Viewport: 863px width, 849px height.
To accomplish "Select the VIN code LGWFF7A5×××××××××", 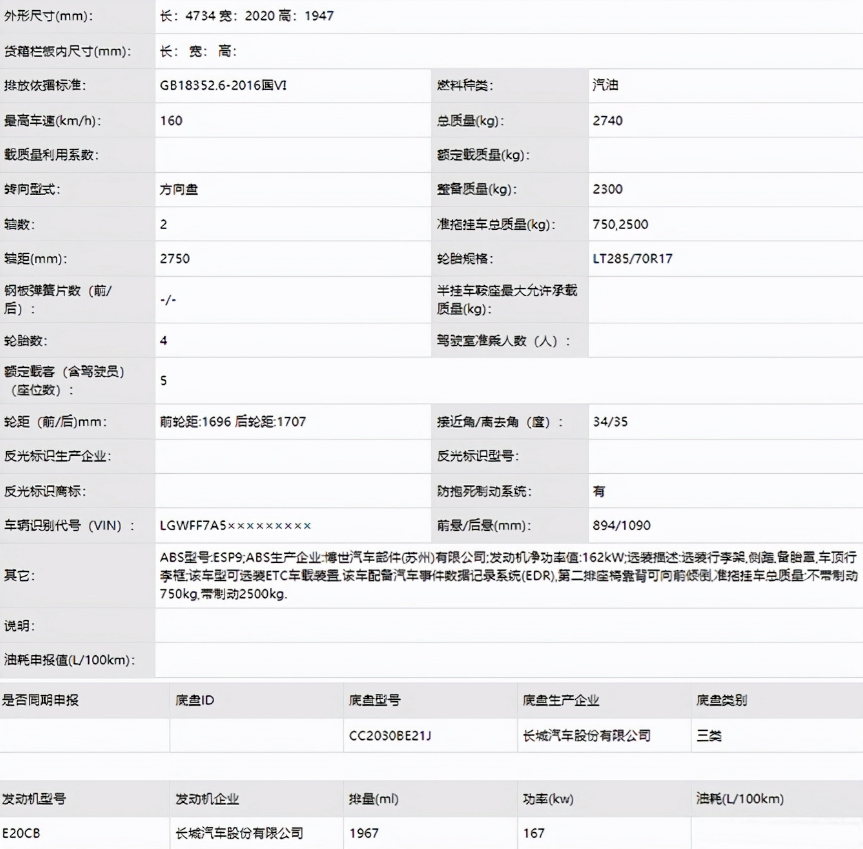I will click(235, 525).
